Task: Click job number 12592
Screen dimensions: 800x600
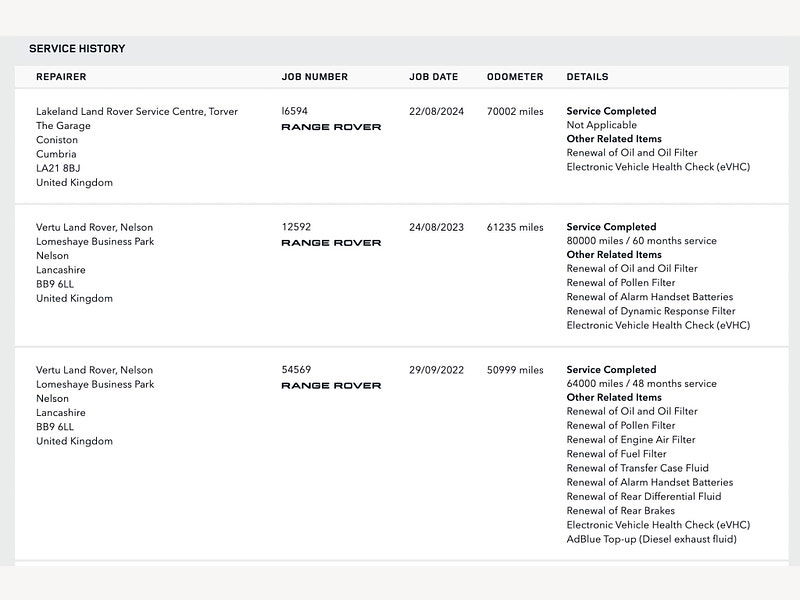Action: [x=296, y=227]
